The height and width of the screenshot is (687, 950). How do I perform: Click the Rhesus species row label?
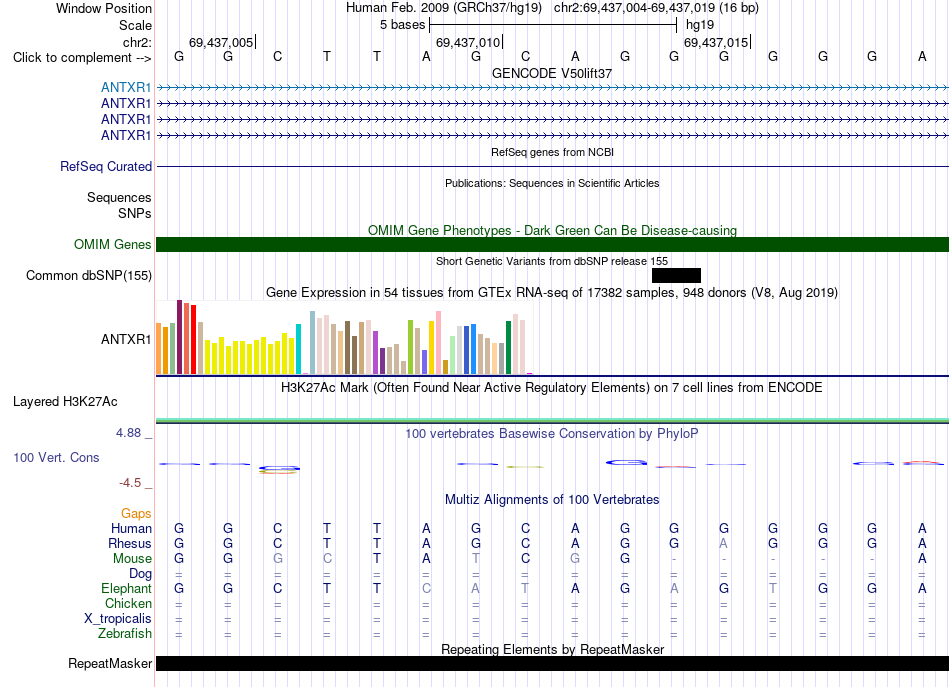pyautogui.click(x=130, y=543)
